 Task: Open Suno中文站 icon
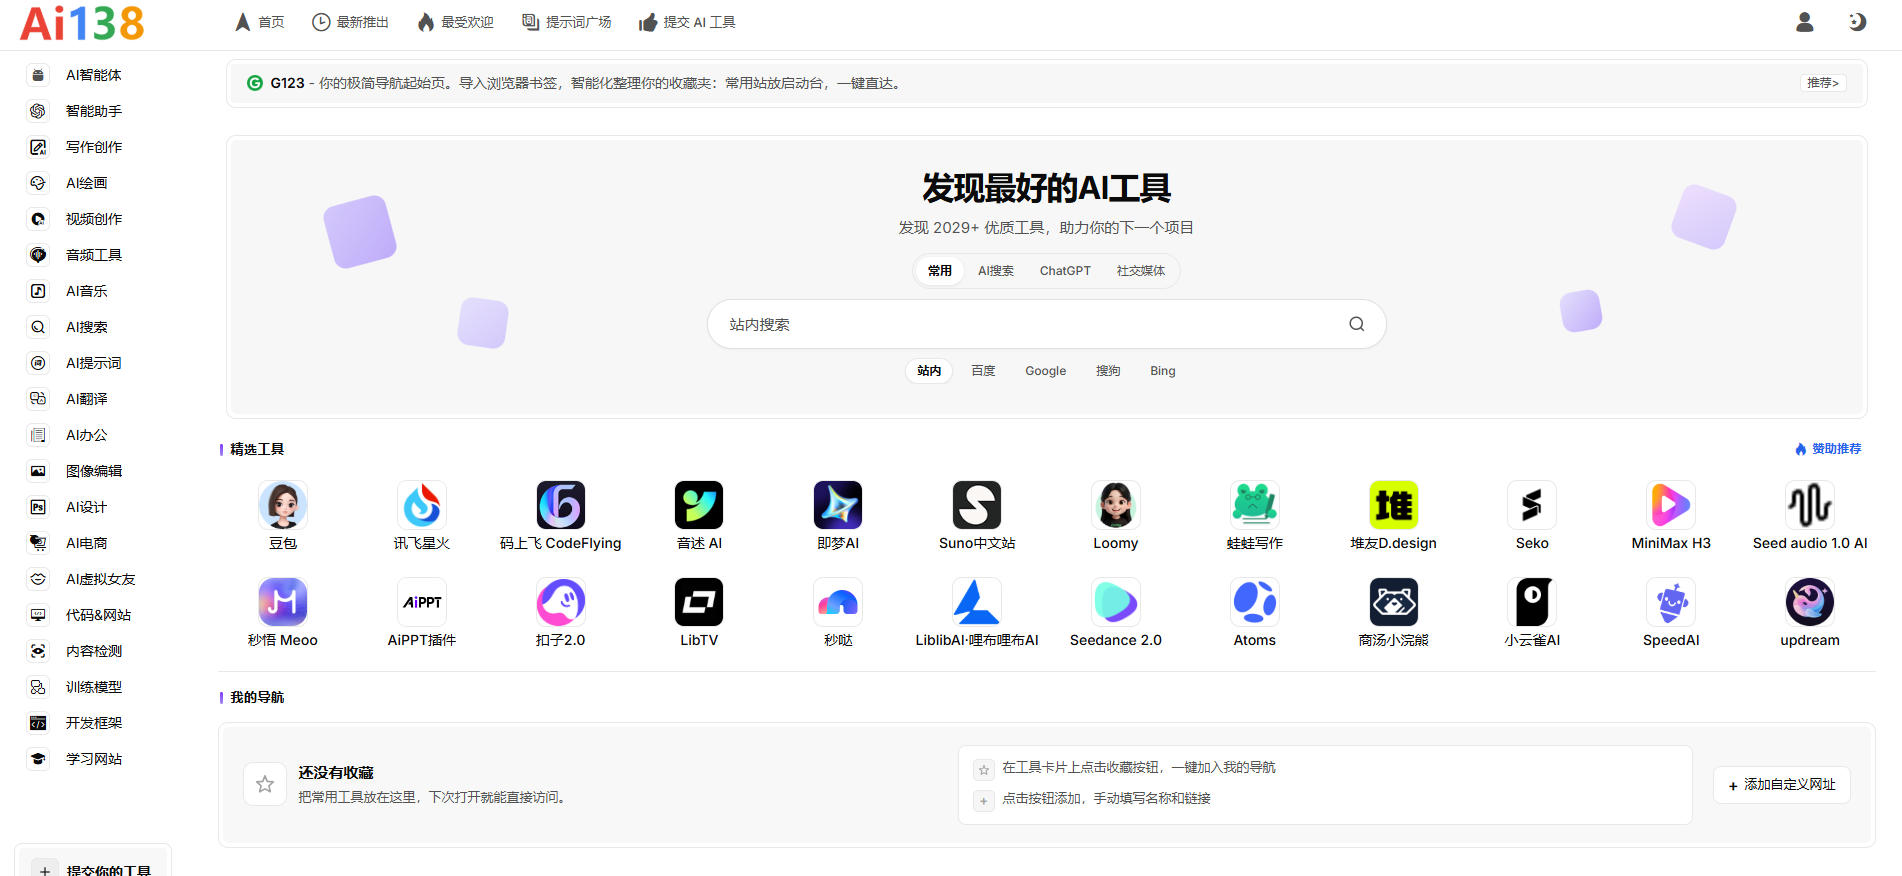977,505
